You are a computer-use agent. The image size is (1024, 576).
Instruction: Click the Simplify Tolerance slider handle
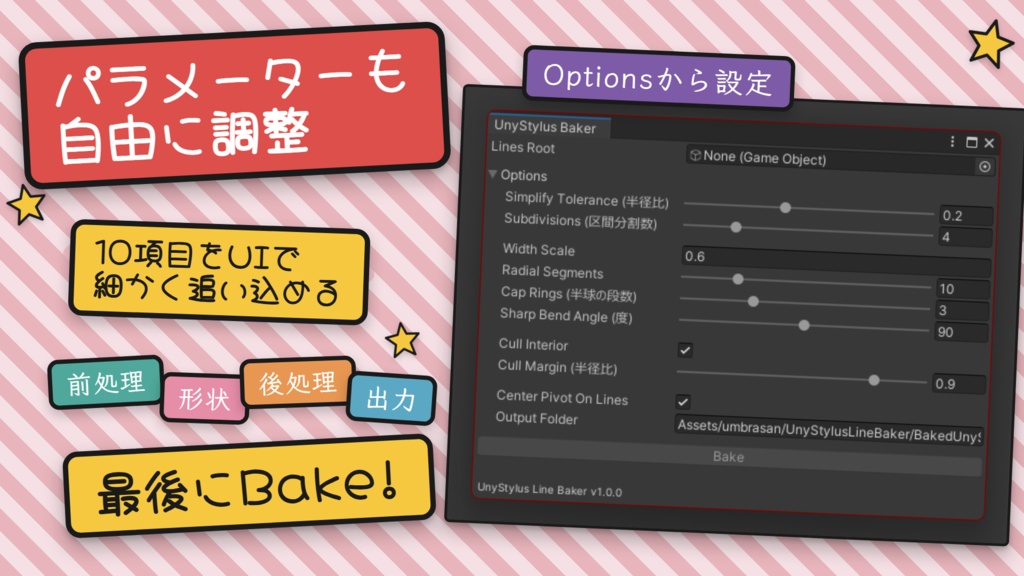click(x=786, y=208)
